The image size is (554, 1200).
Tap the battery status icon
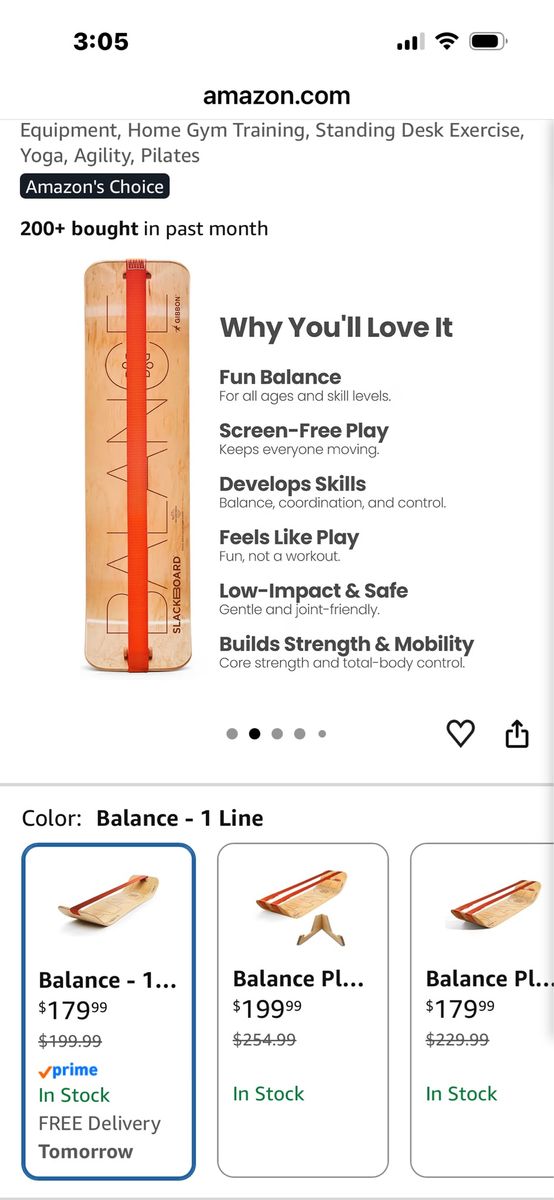[x=488, y=41]
